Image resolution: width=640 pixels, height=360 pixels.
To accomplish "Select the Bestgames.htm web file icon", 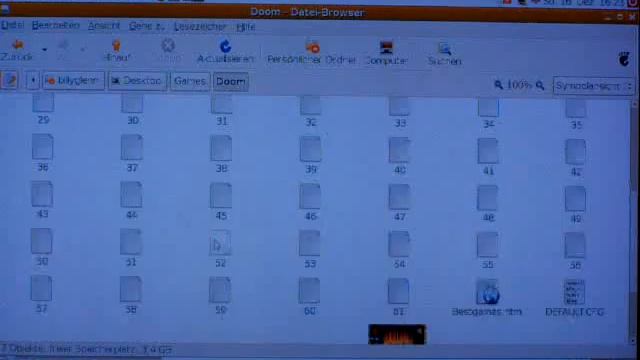I will tap(487, 292).
